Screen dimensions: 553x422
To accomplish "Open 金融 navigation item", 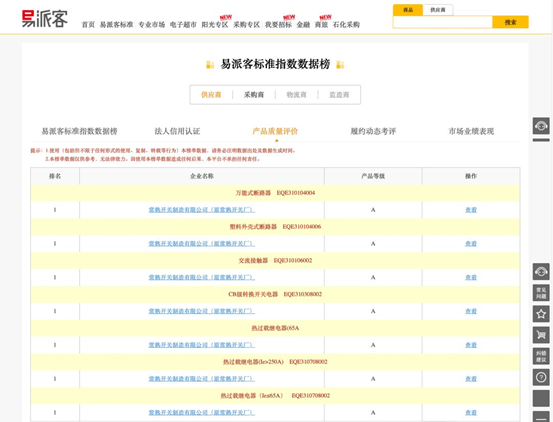I will [303, 25].
